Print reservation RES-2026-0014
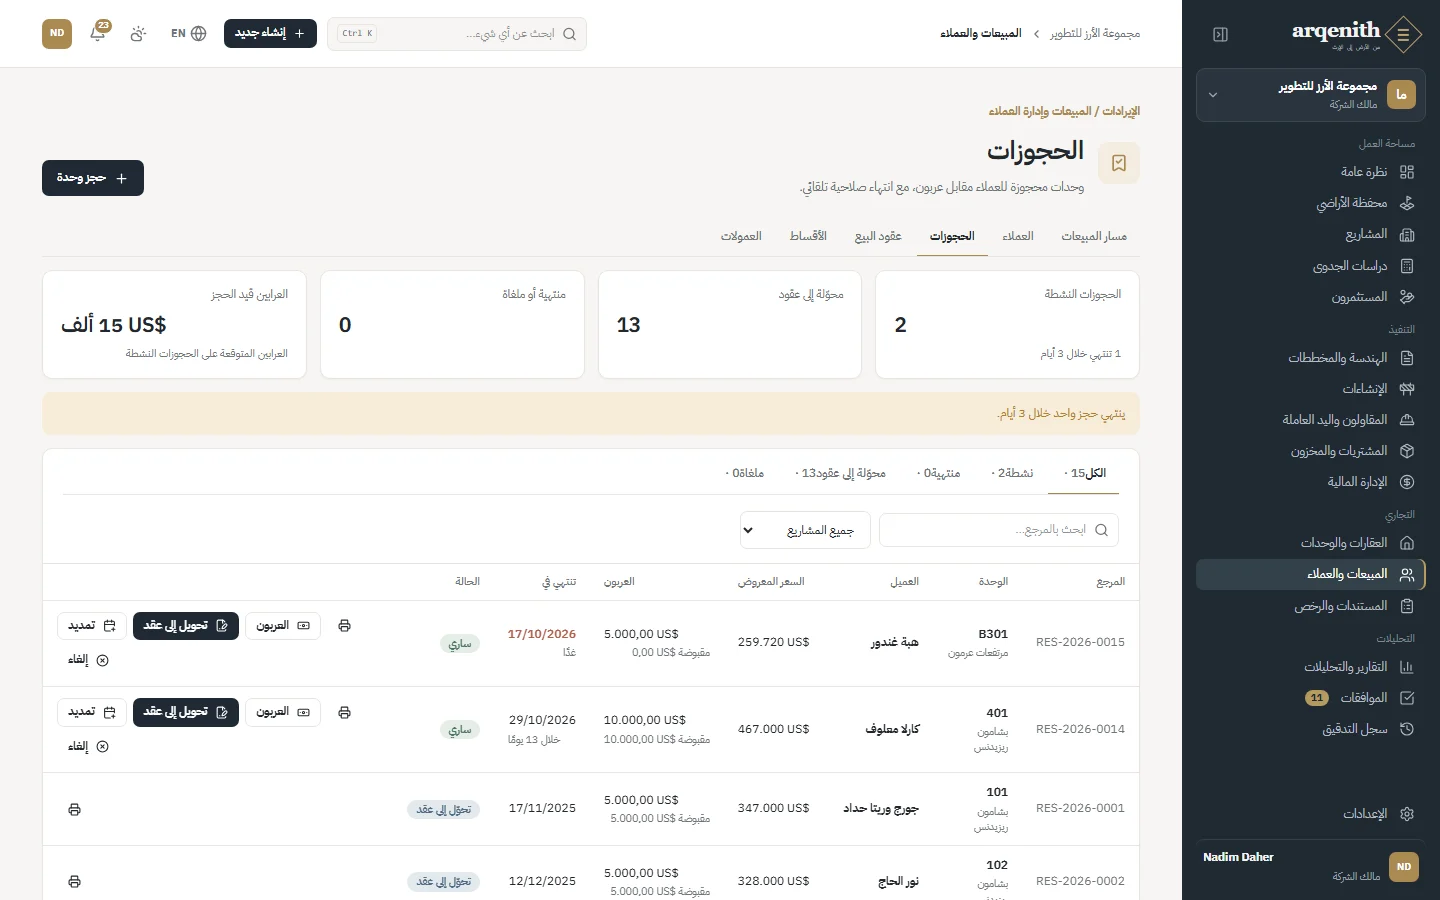1440x900 pixels. pyautogui.click(x=344, y=712)
